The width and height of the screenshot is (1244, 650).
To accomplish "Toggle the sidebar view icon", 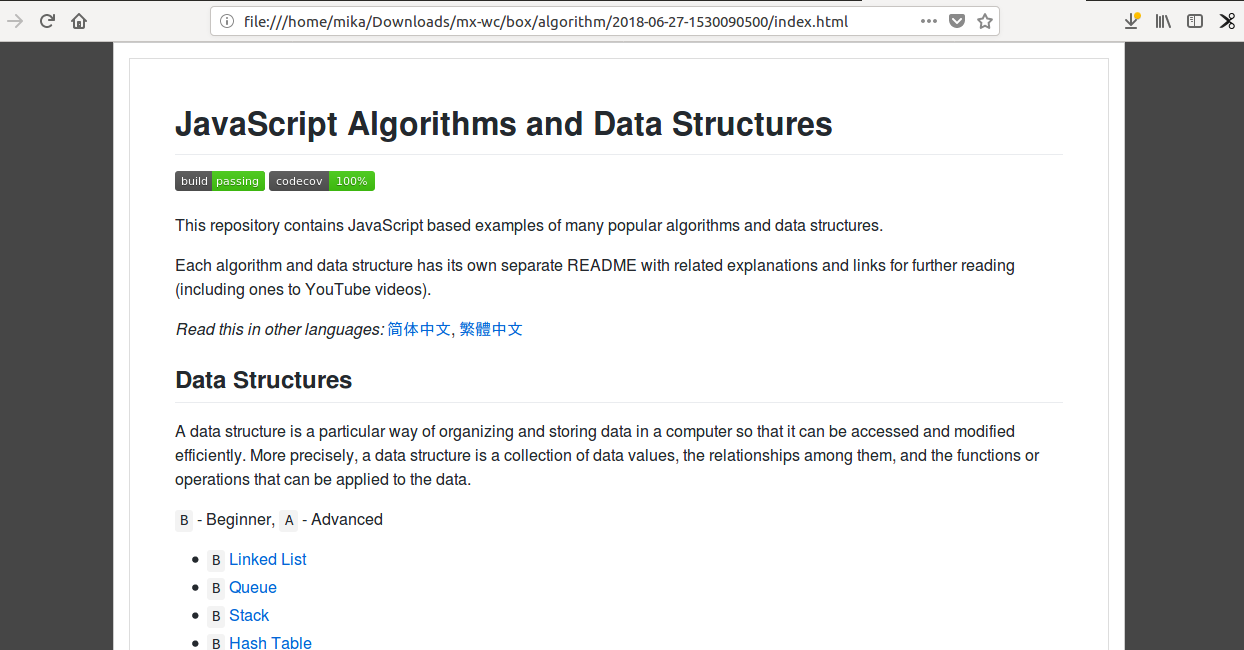I will tap(1195, 21).
